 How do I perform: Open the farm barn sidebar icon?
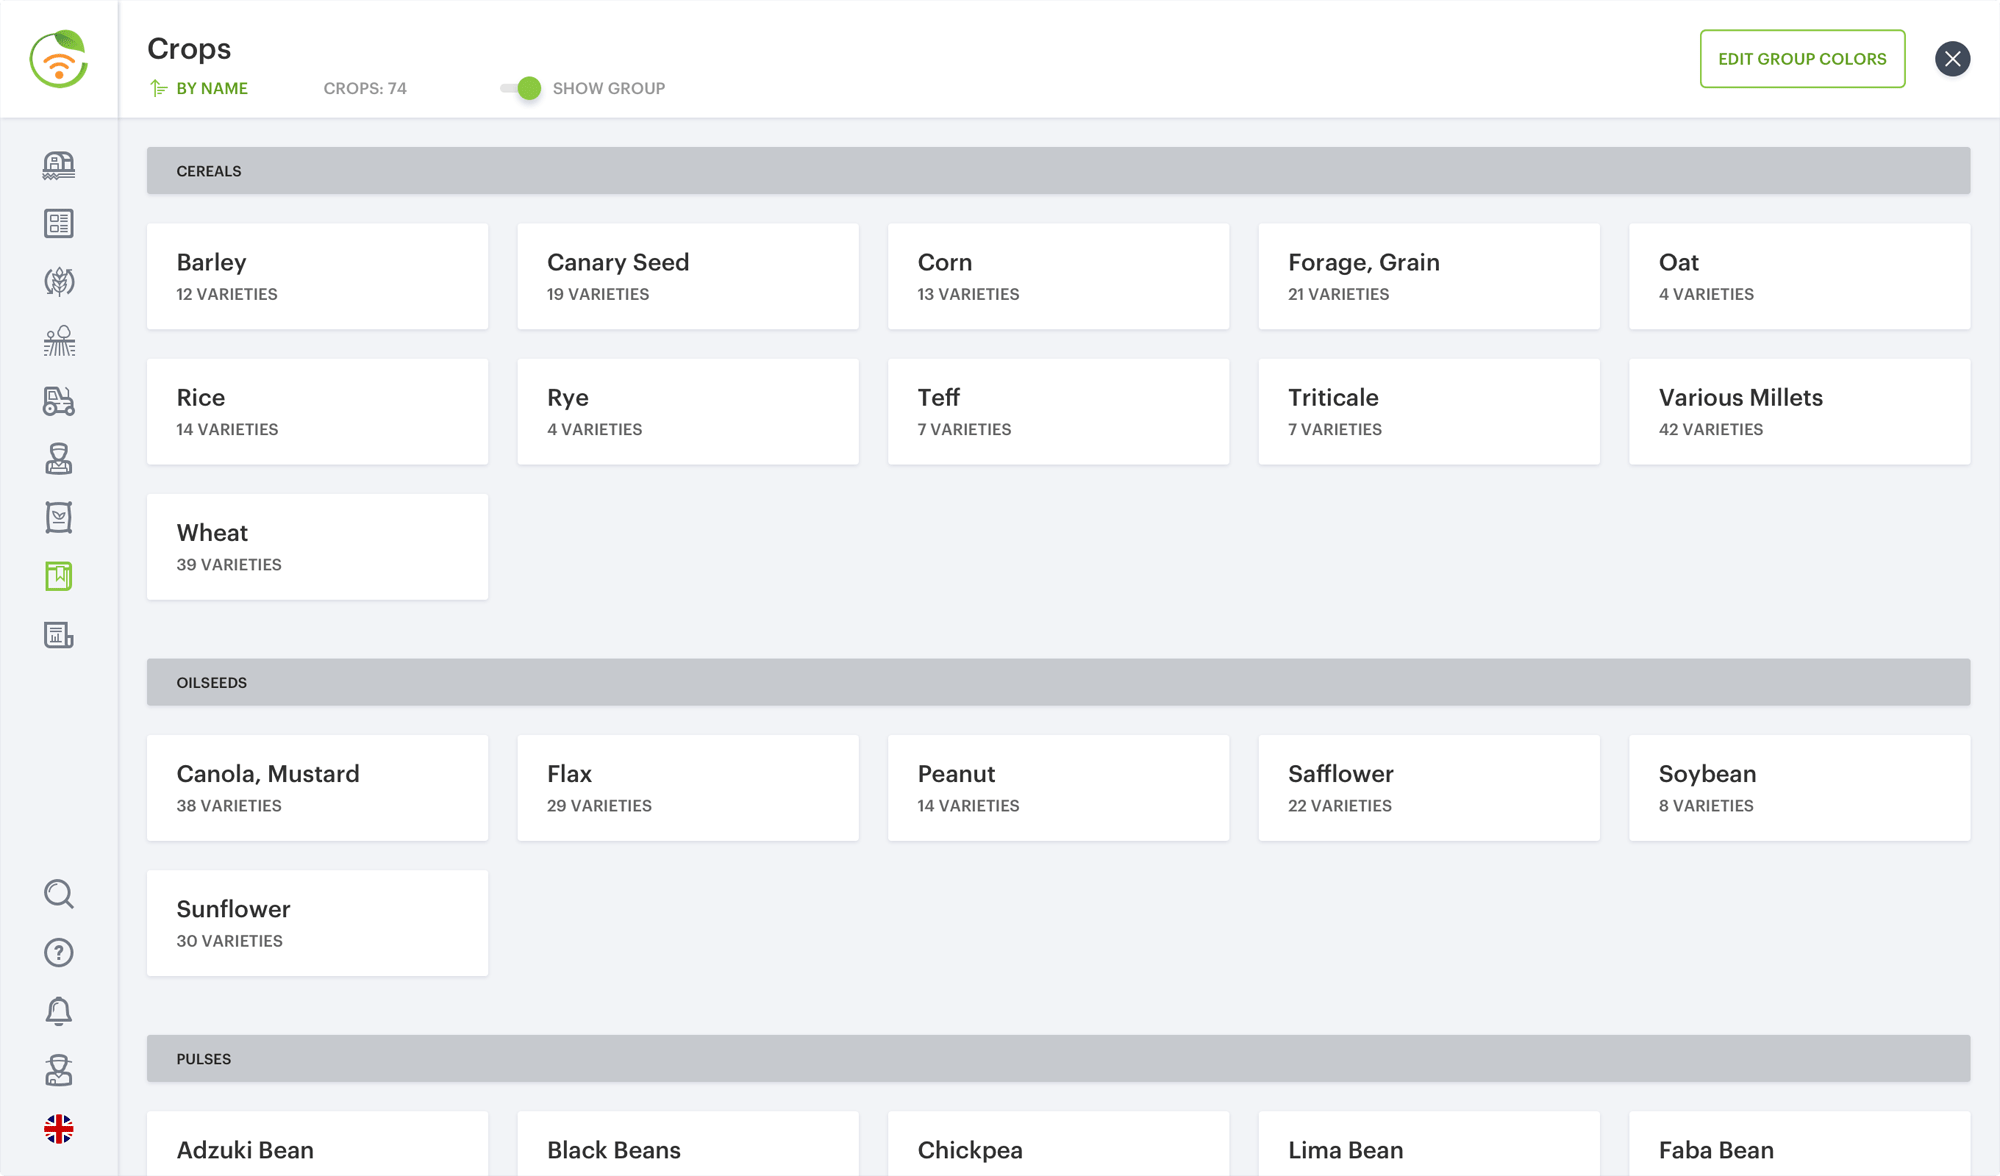tap(59, 165)
